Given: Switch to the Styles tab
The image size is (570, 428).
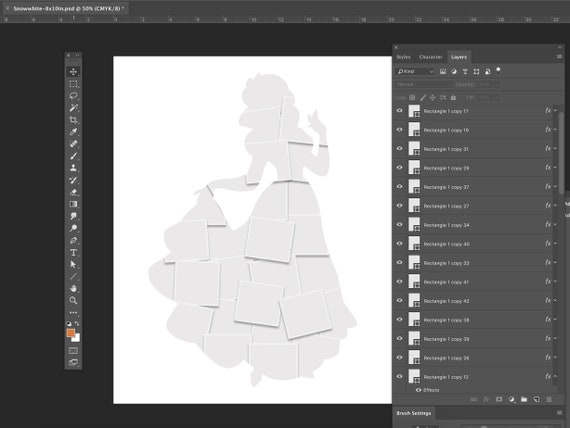Looking at the screenshot, I should tap(403, 57).
